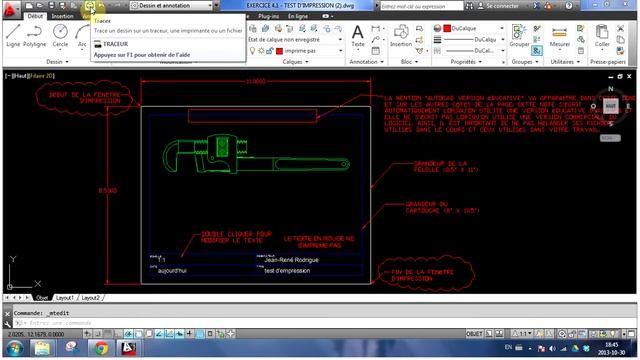Open the Windows Start button
Screen dimensions: 640x360
tap(14, 348)
